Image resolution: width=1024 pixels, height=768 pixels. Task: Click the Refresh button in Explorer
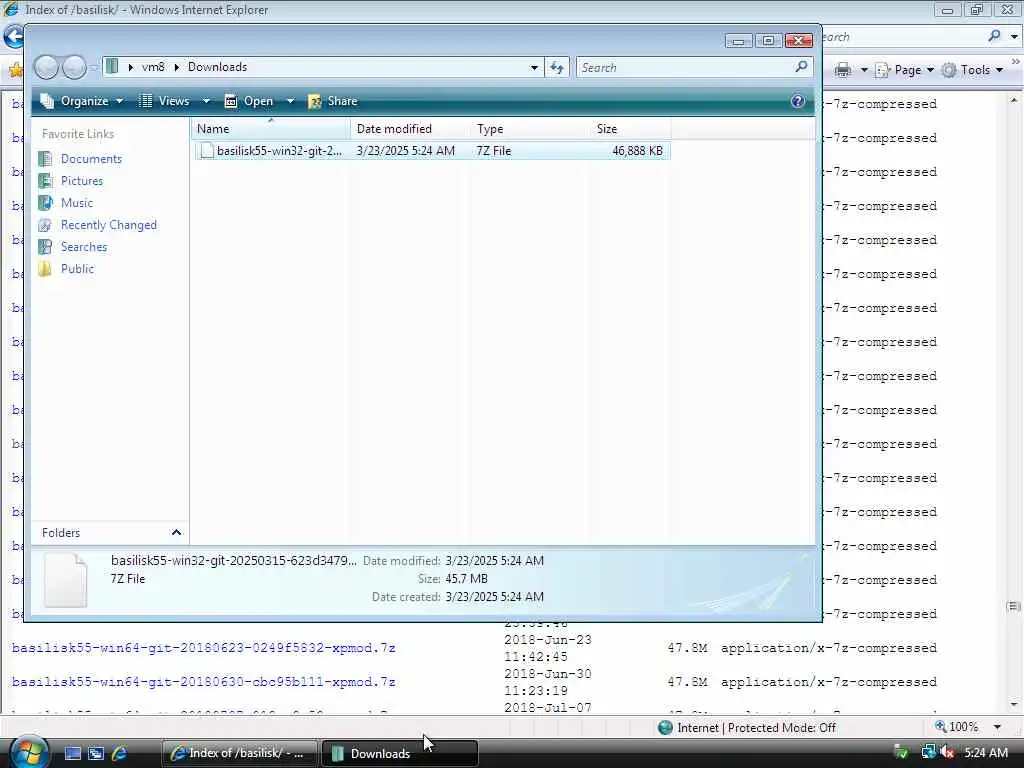coord(557,67)
